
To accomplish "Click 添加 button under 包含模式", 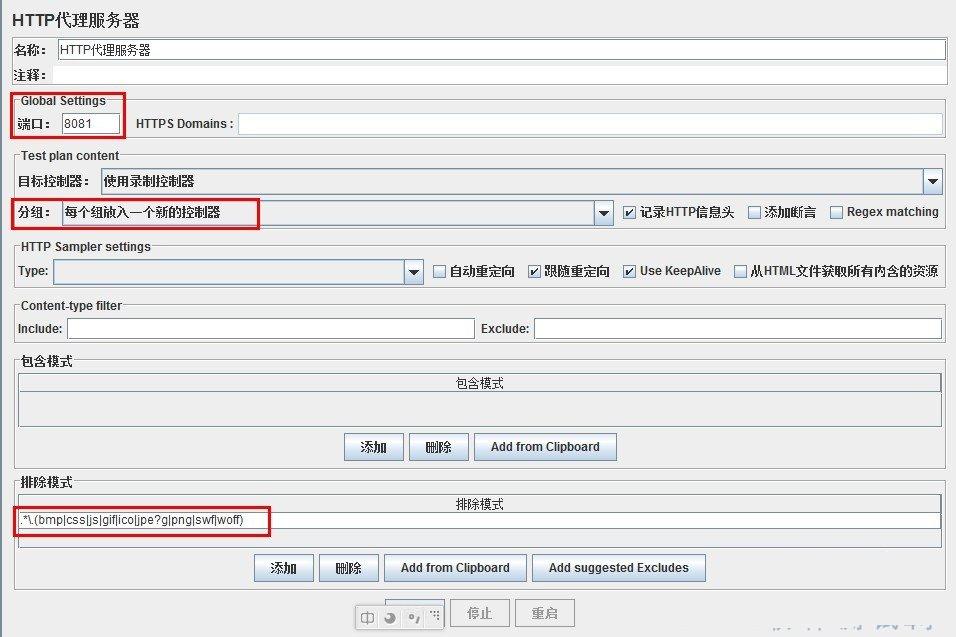I will (373, 447).
